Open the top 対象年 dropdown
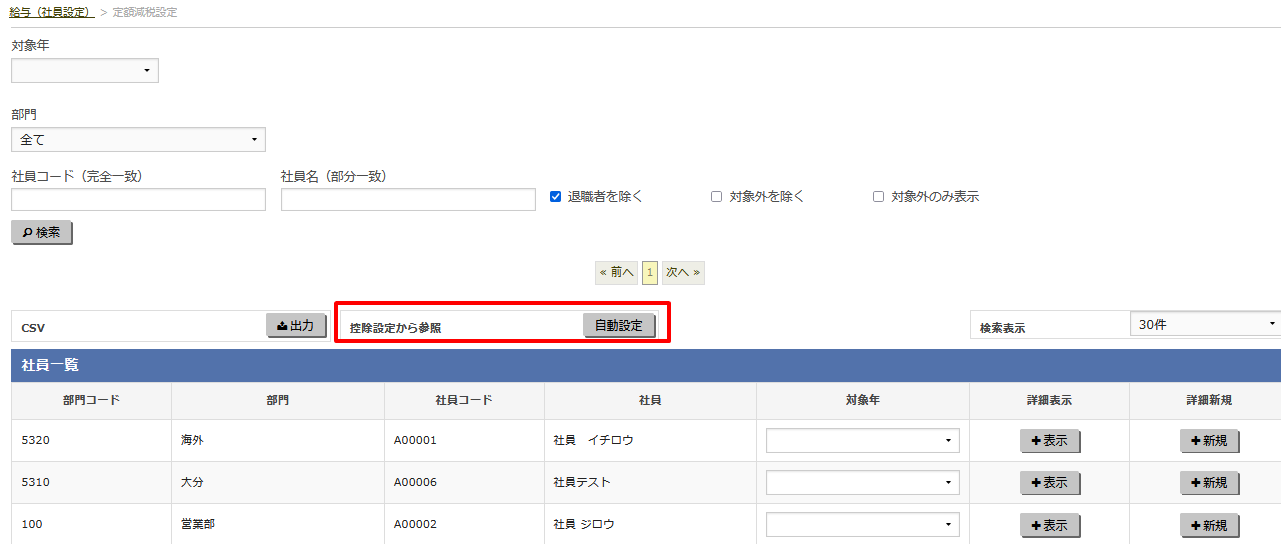This screenshot has width=1281, height=544. pos(85,71)
